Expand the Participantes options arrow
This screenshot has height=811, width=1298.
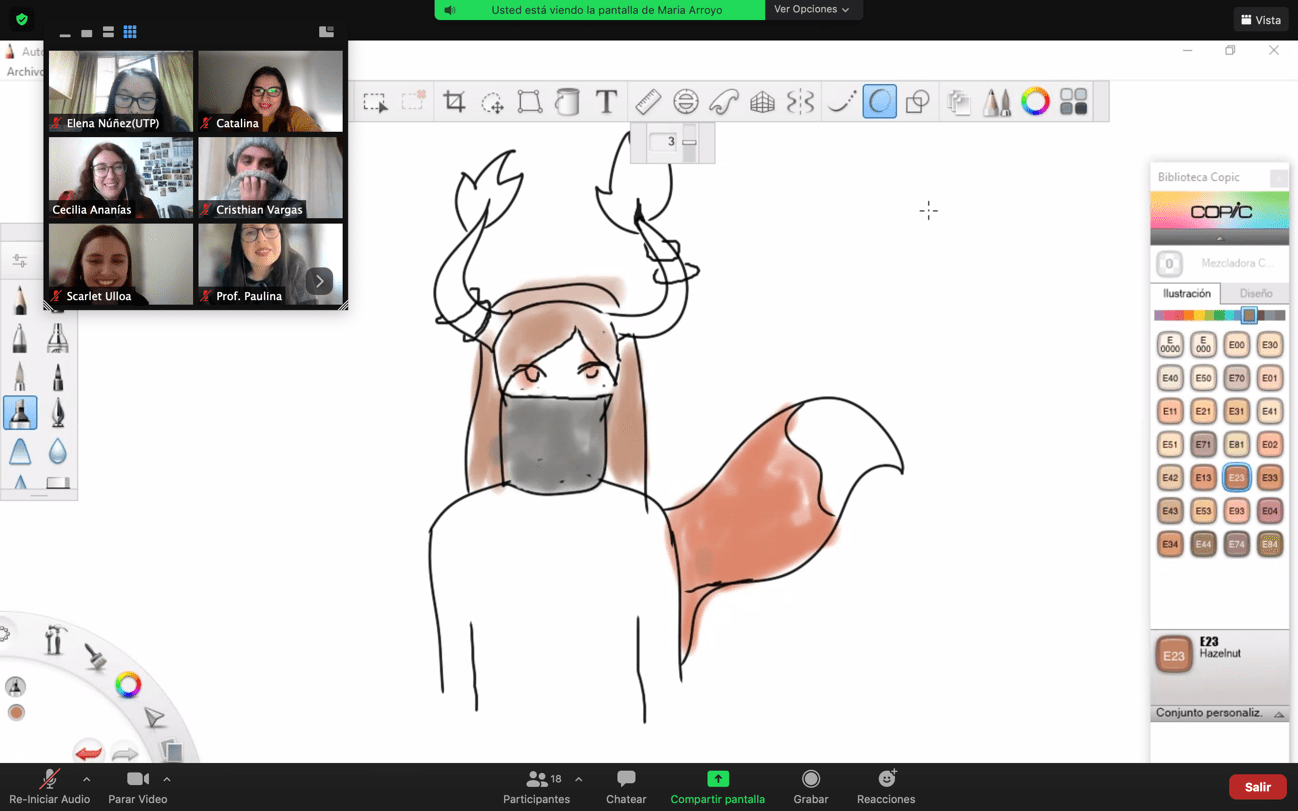(x=579, y=779)
